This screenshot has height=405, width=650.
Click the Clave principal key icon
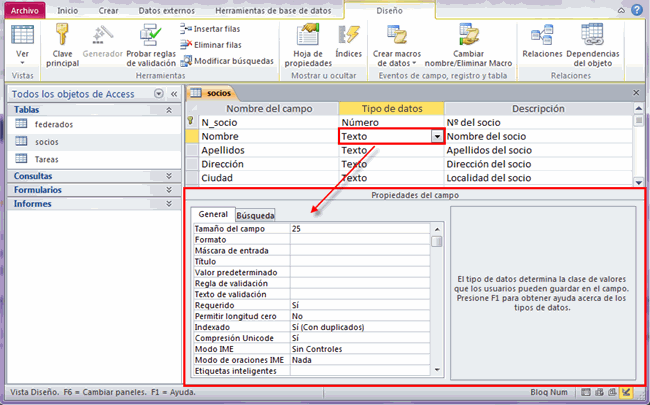point(62,35)
